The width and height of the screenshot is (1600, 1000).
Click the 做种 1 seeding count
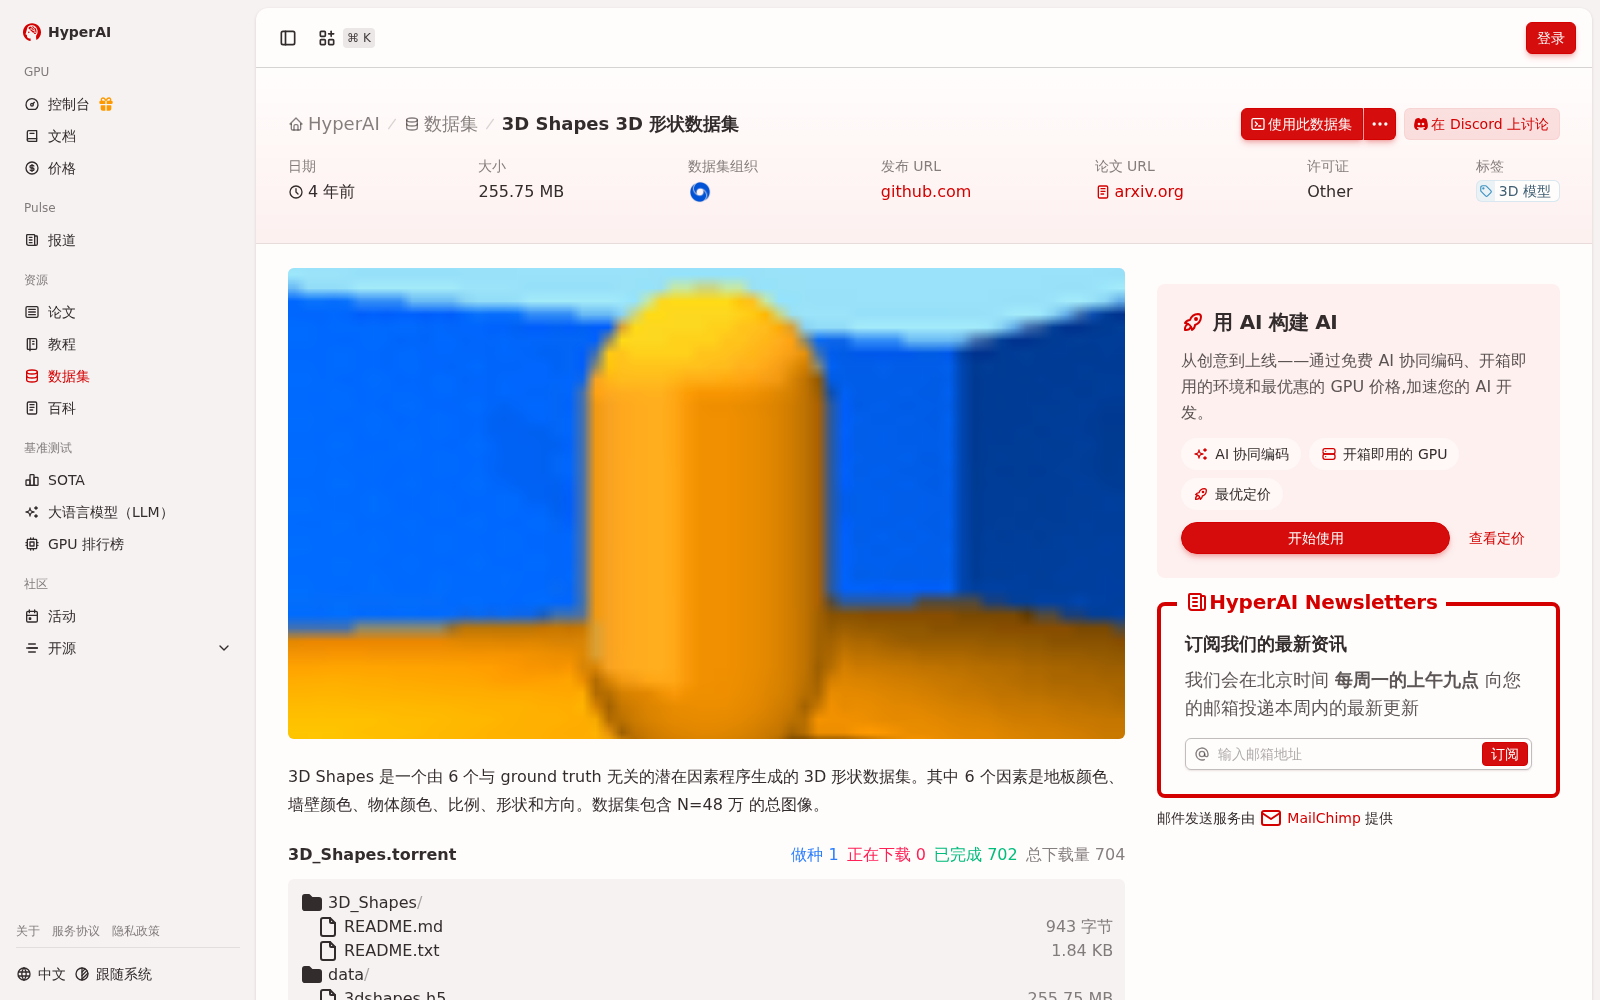pyautogui.click(x=814, y=854)
